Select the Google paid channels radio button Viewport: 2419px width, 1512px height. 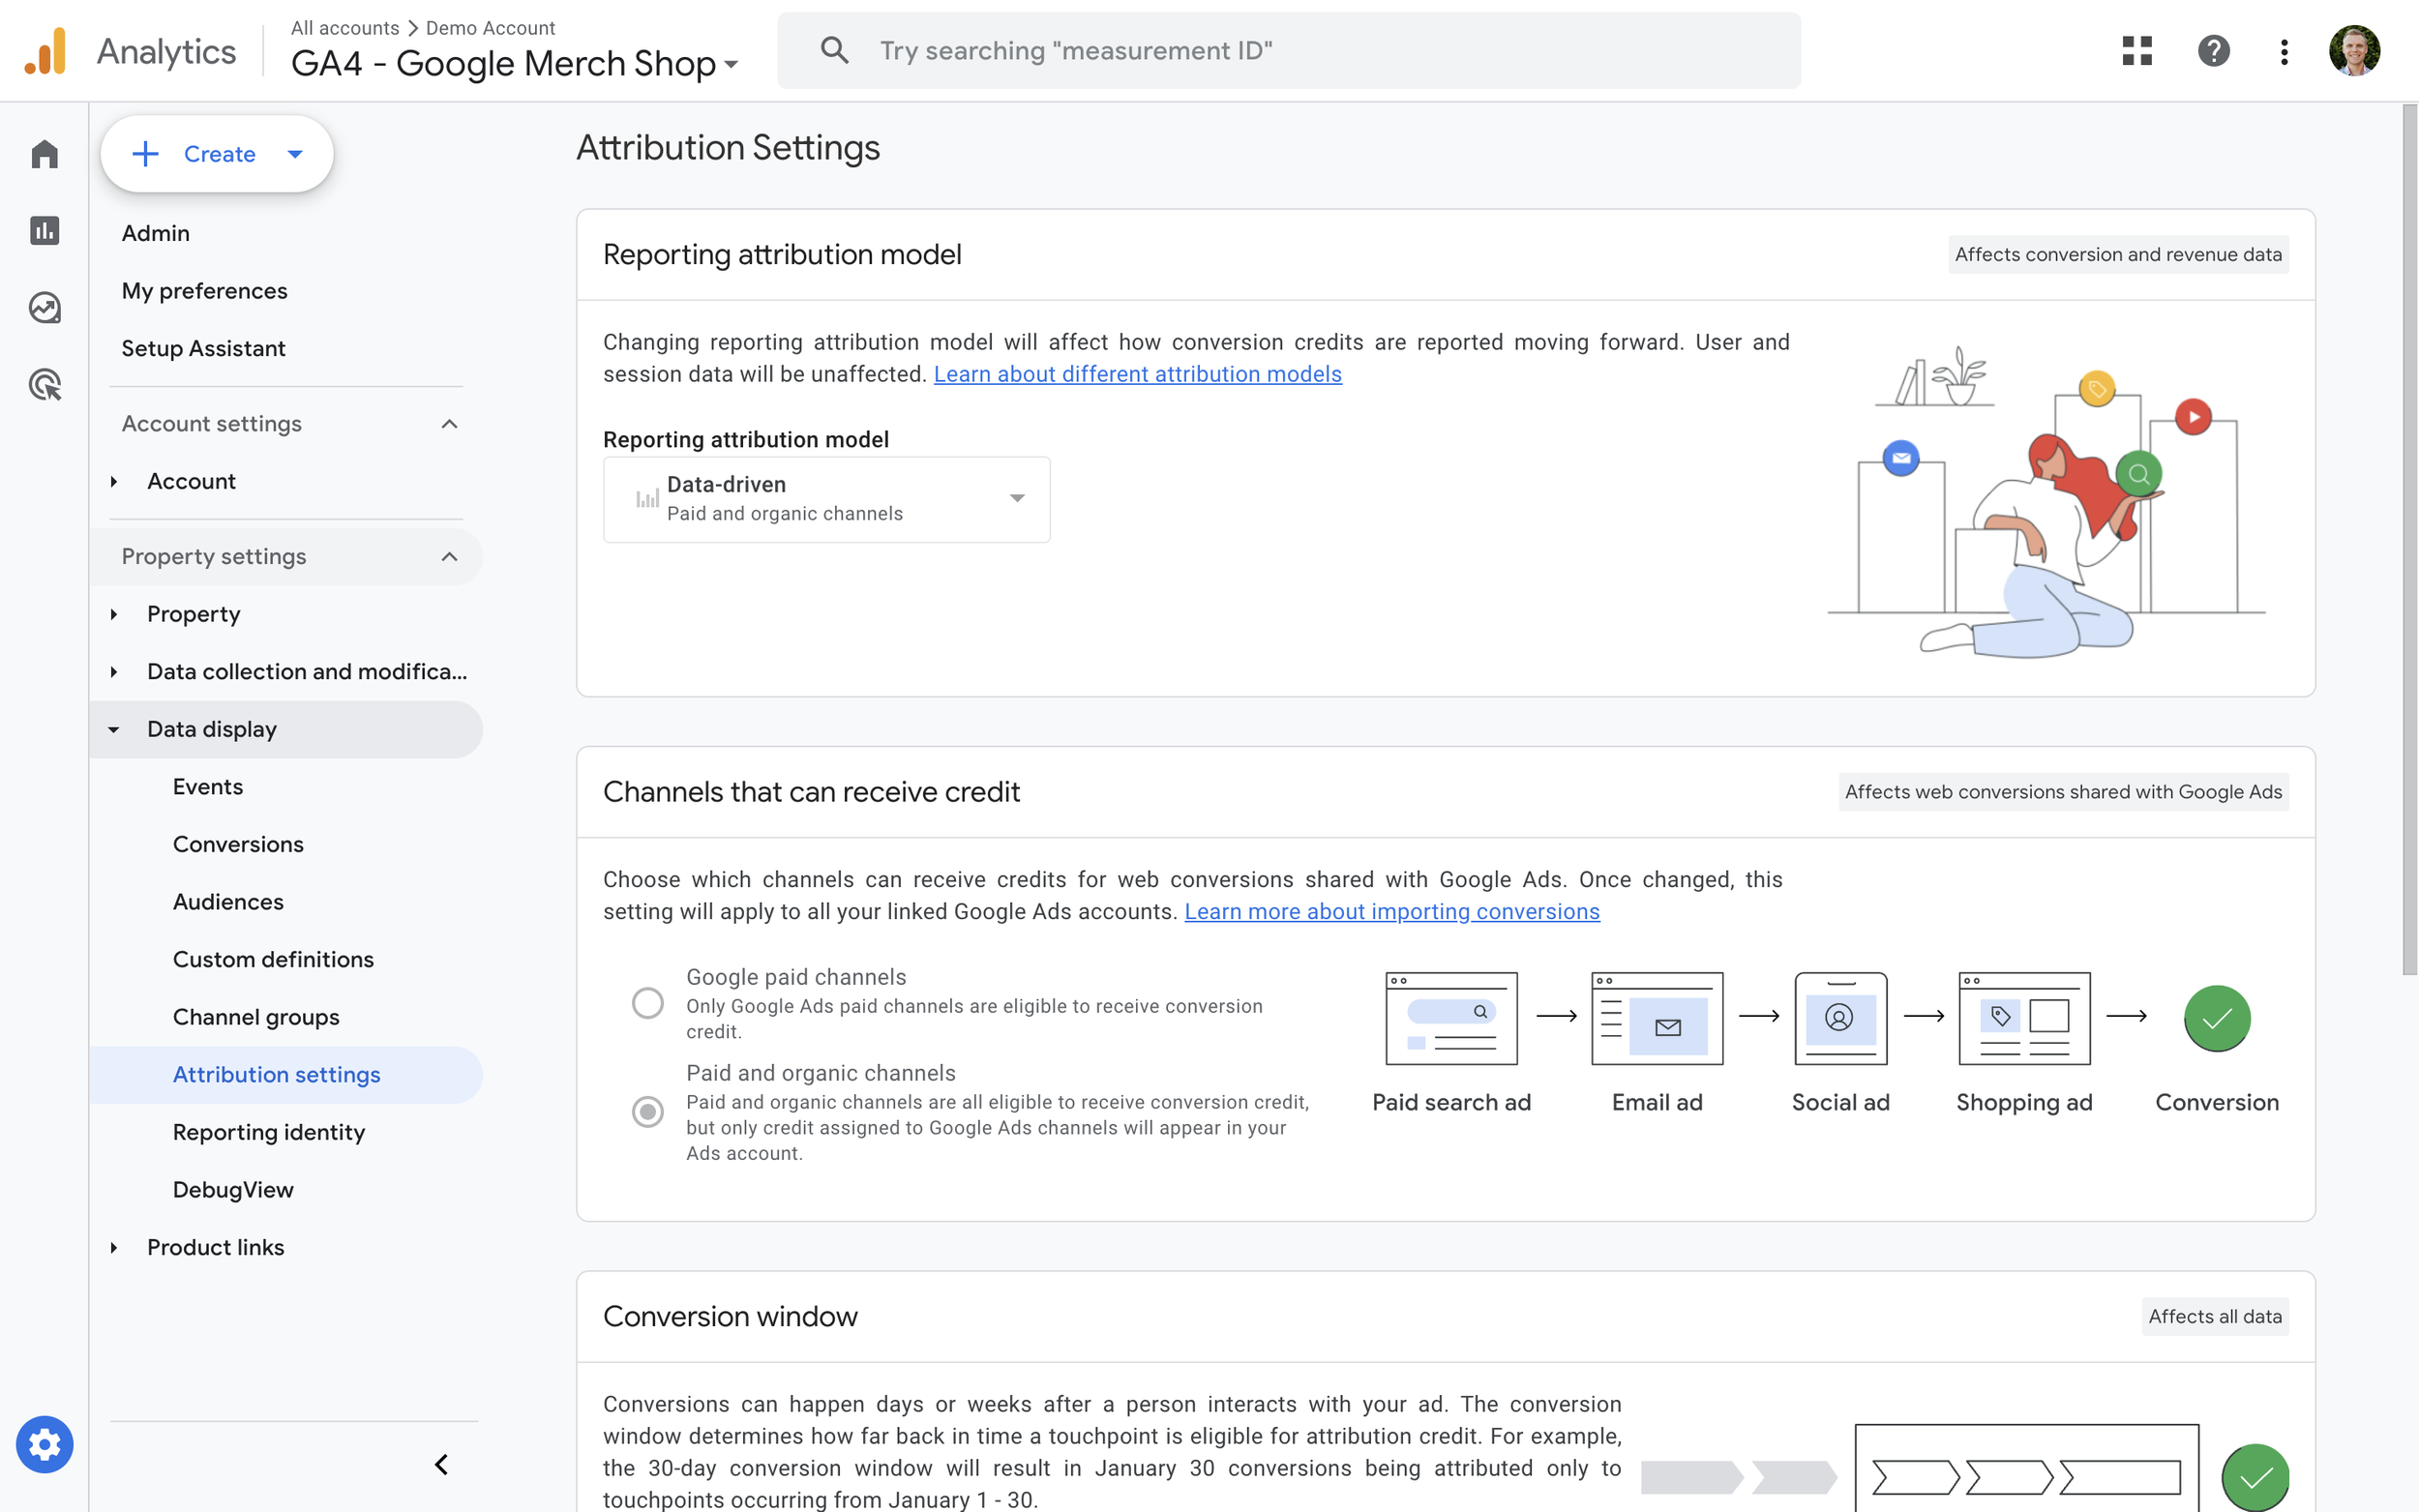coord(648,1002)
